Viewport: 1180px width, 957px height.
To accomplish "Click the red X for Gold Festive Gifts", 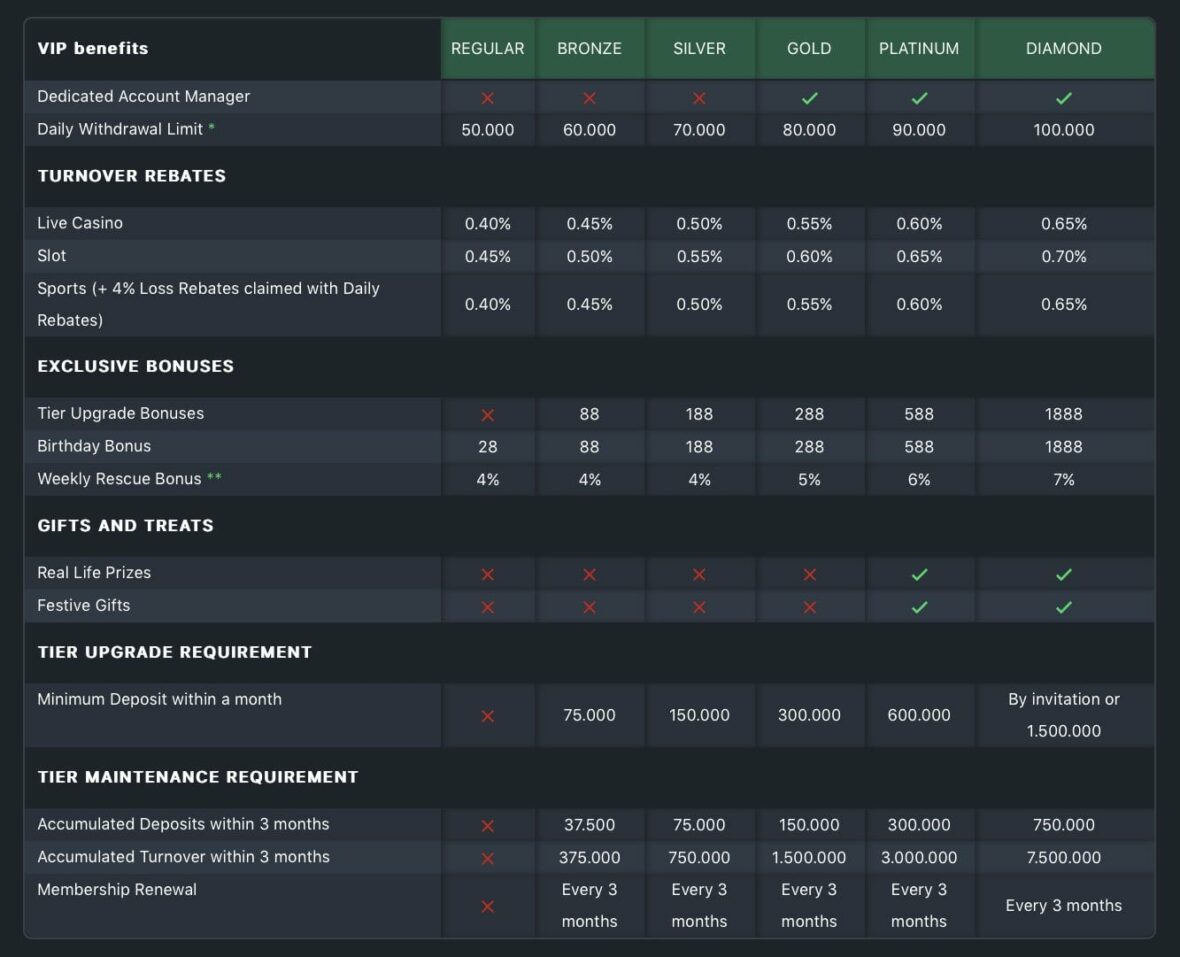I will click(809, 607).
